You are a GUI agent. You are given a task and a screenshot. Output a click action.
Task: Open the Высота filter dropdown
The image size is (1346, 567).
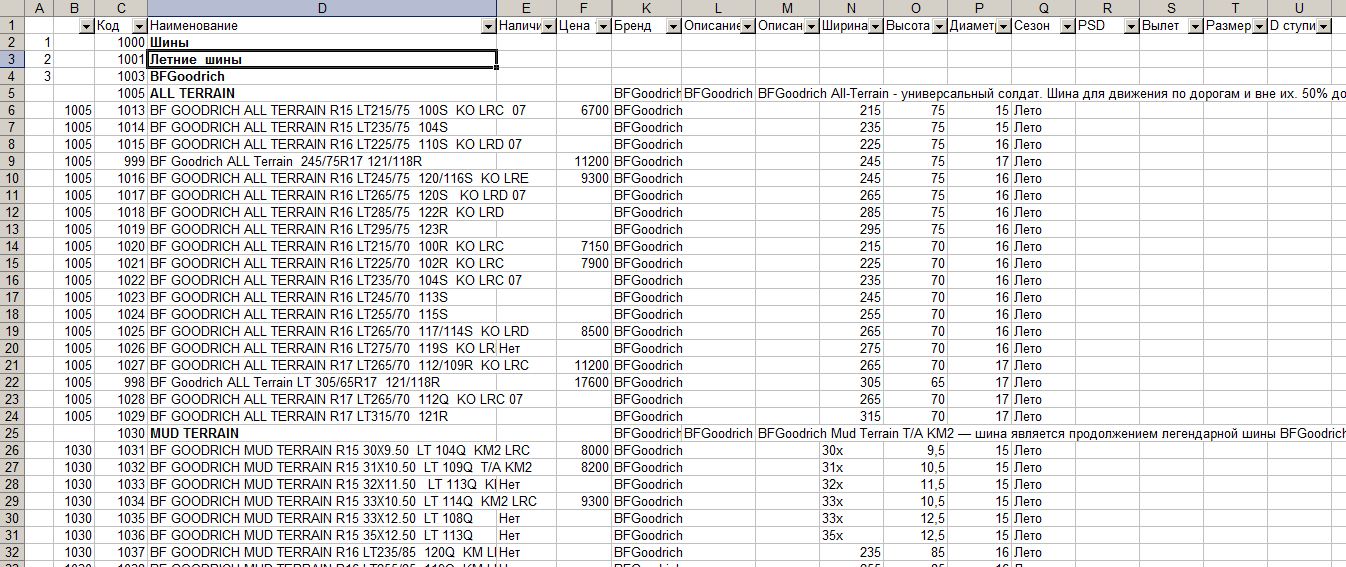point(939,26)
